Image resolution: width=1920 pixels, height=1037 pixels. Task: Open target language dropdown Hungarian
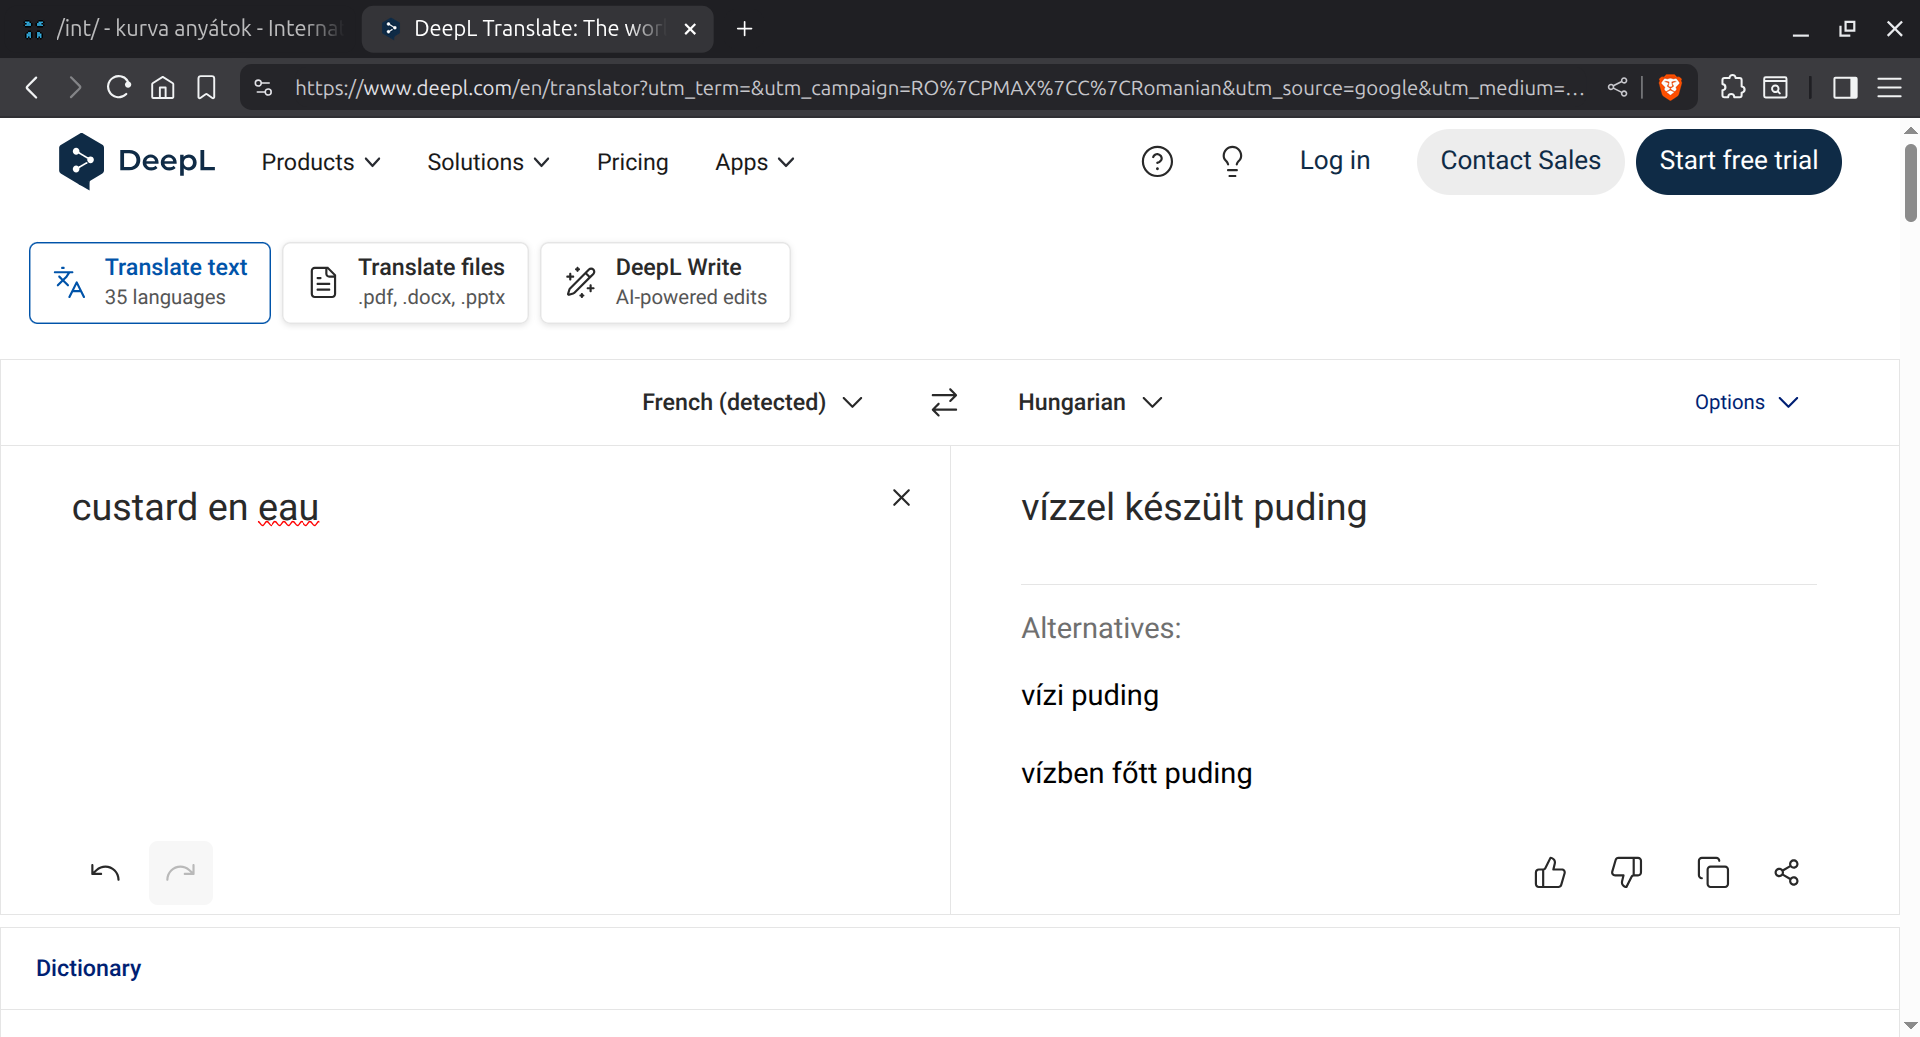pos(1090,402)
